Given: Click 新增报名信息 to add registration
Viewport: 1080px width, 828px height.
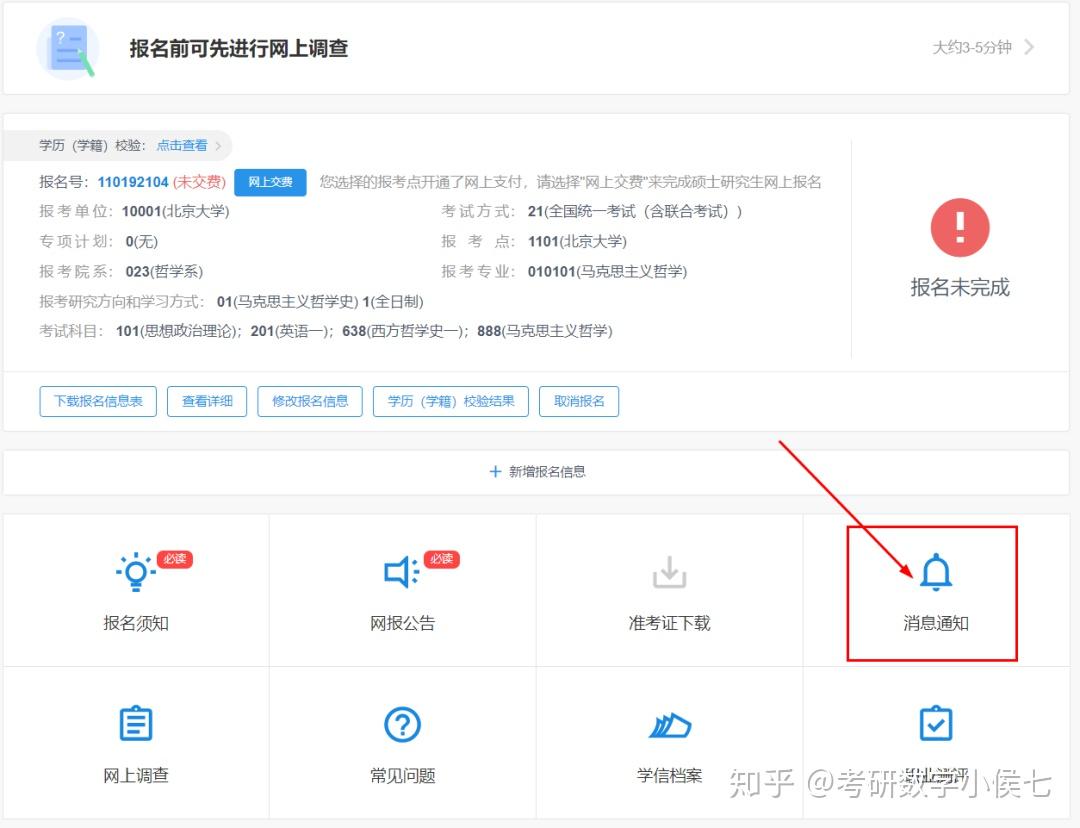Looking at the screenshot, I should [537, 471].
